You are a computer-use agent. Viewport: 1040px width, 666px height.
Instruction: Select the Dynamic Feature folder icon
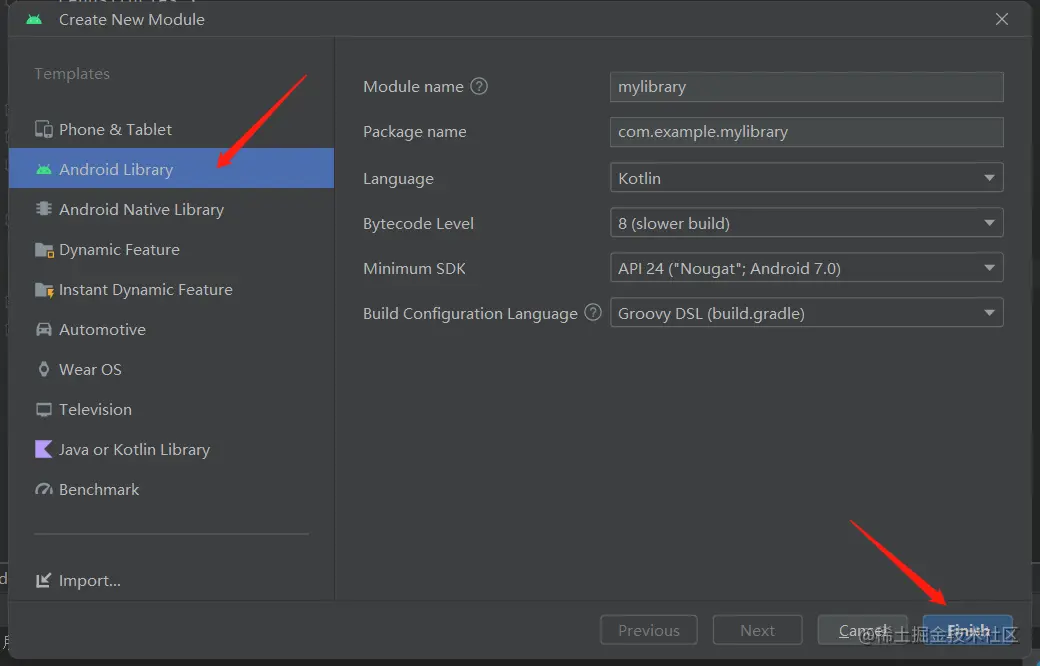click(x=44, y=250)
